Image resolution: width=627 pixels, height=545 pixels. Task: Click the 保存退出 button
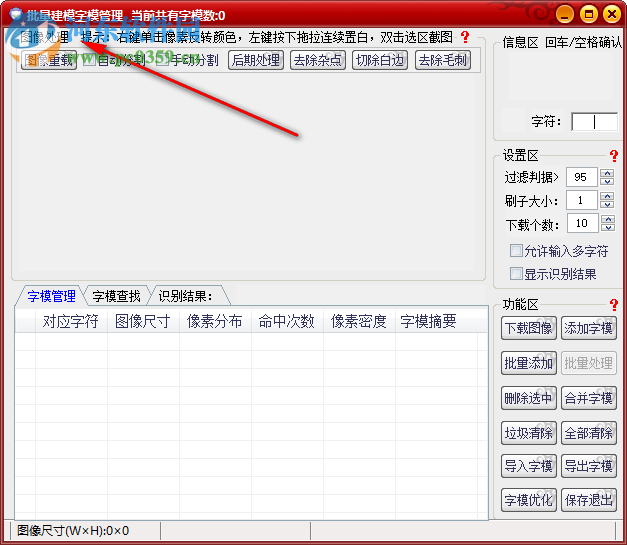[x=589, y=500]
